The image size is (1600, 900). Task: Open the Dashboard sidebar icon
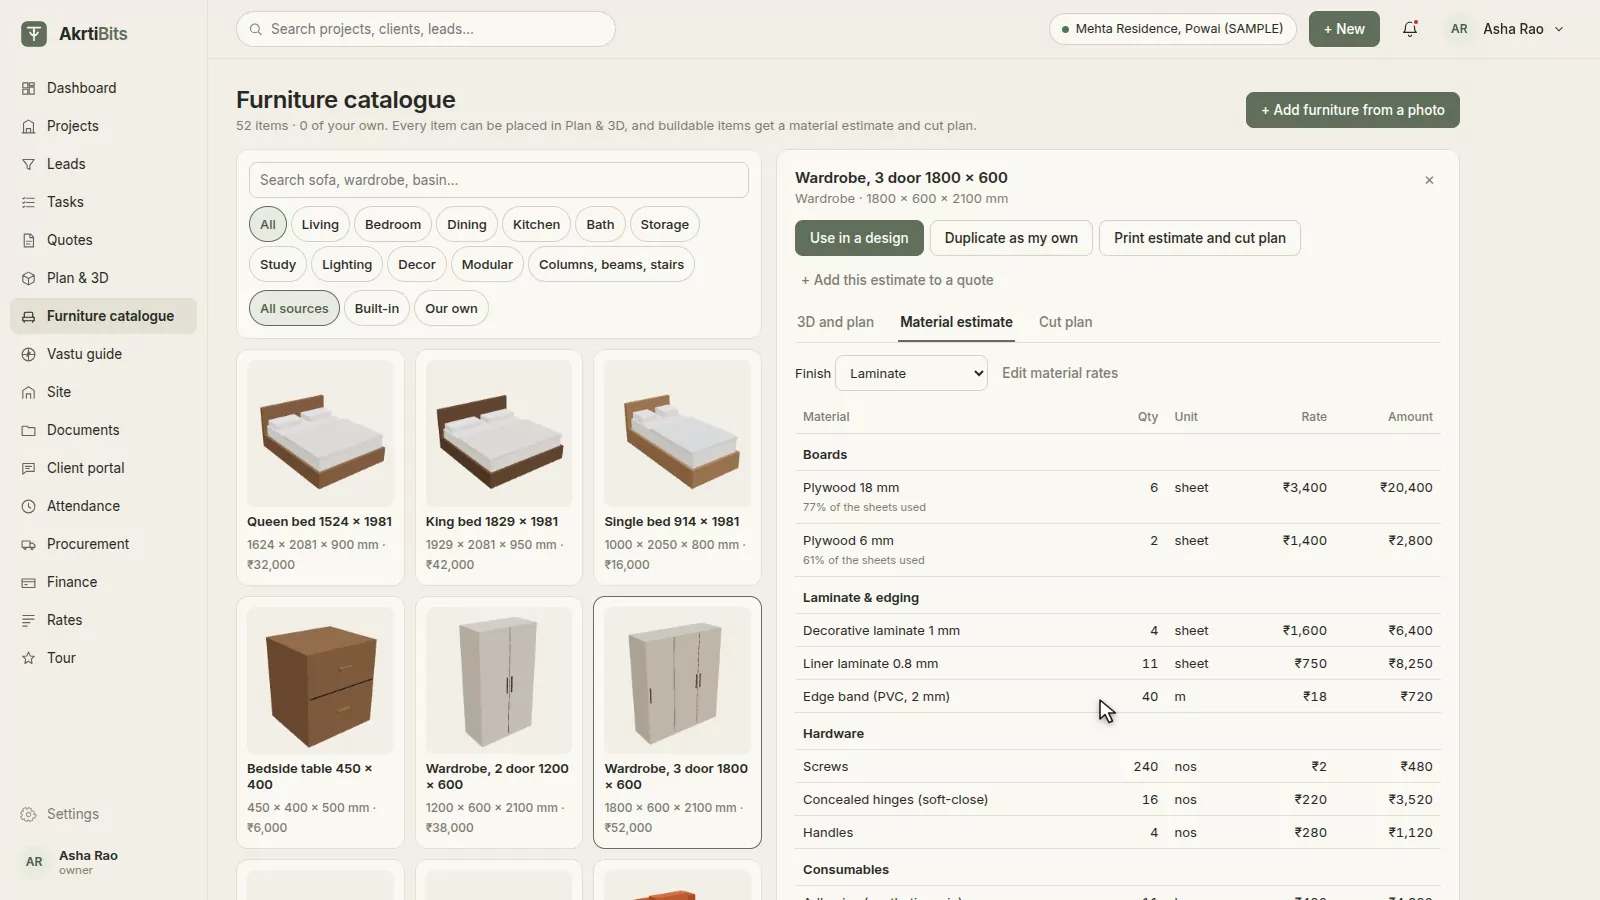coord(28,88)
